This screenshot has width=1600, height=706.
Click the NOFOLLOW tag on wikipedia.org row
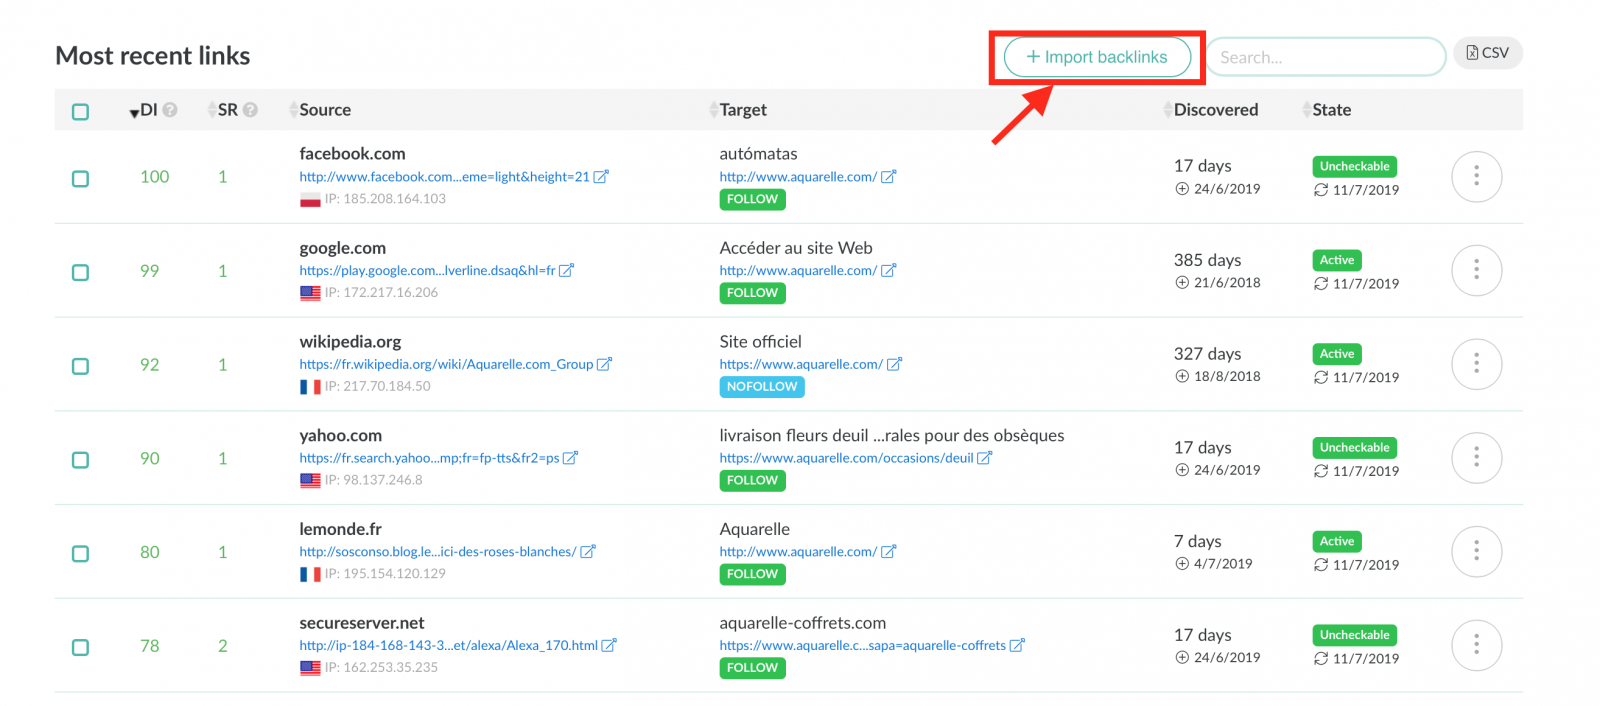coord(762,387)
